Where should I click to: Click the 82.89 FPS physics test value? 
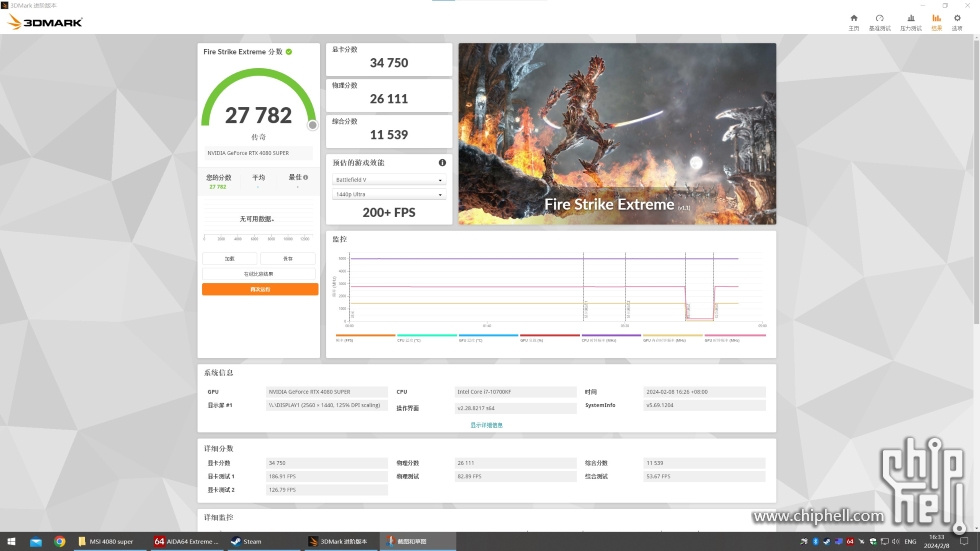516,476
